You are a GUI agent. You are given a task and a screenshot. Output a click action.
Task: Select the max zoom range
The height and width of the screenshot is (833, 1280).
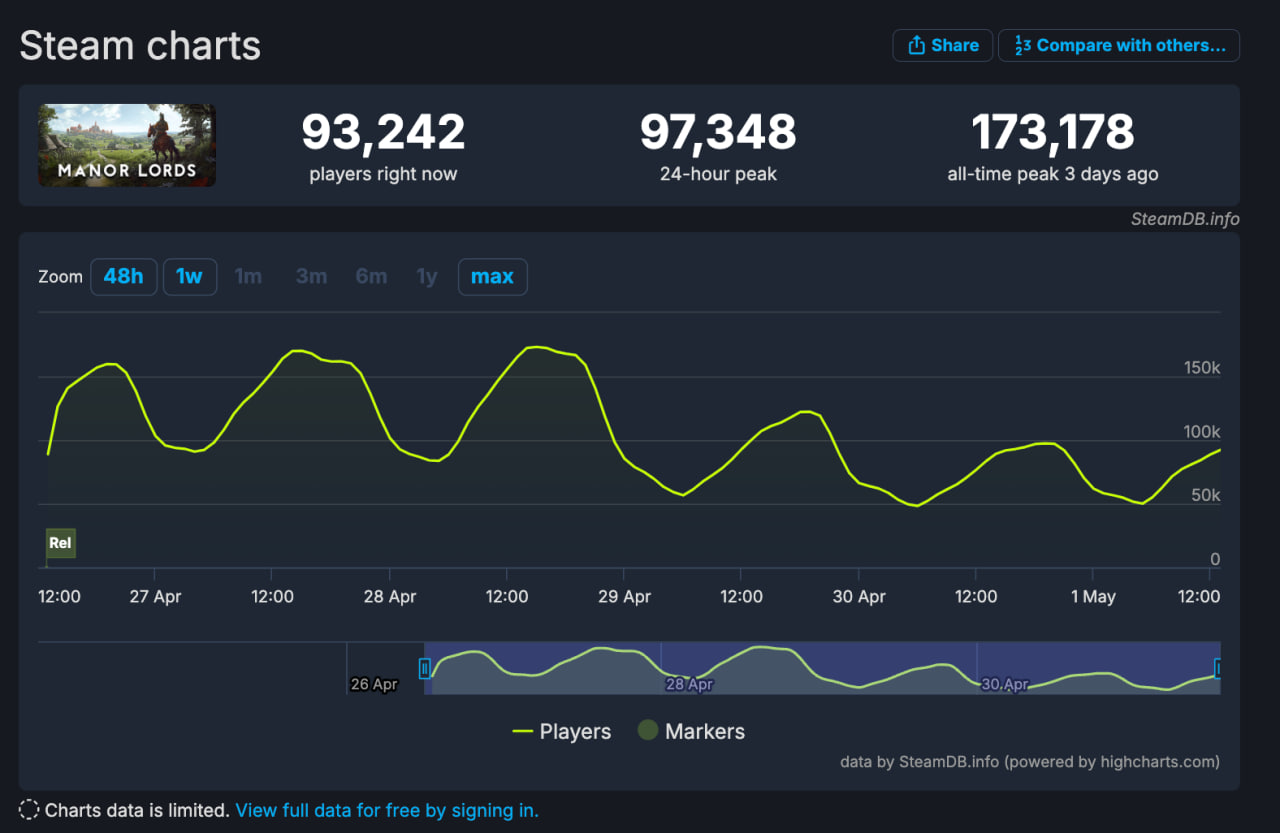(492, 277)
